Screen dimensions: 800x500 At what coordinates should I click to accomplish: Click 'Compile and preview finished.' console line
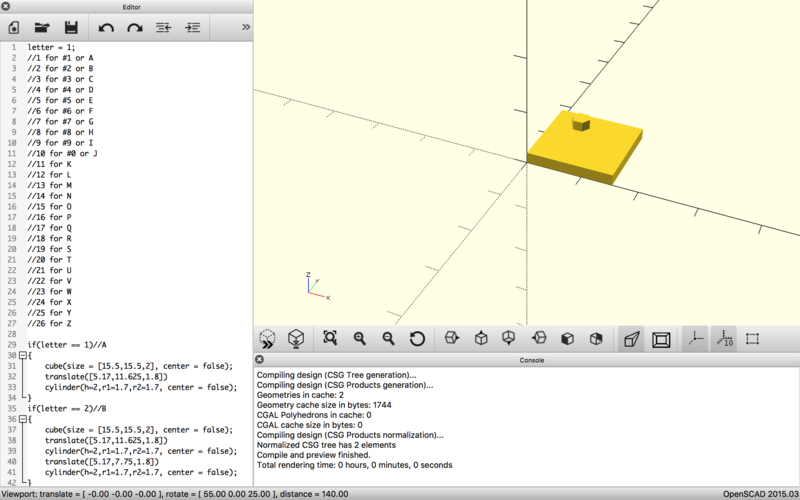click(x=313, y=455)
